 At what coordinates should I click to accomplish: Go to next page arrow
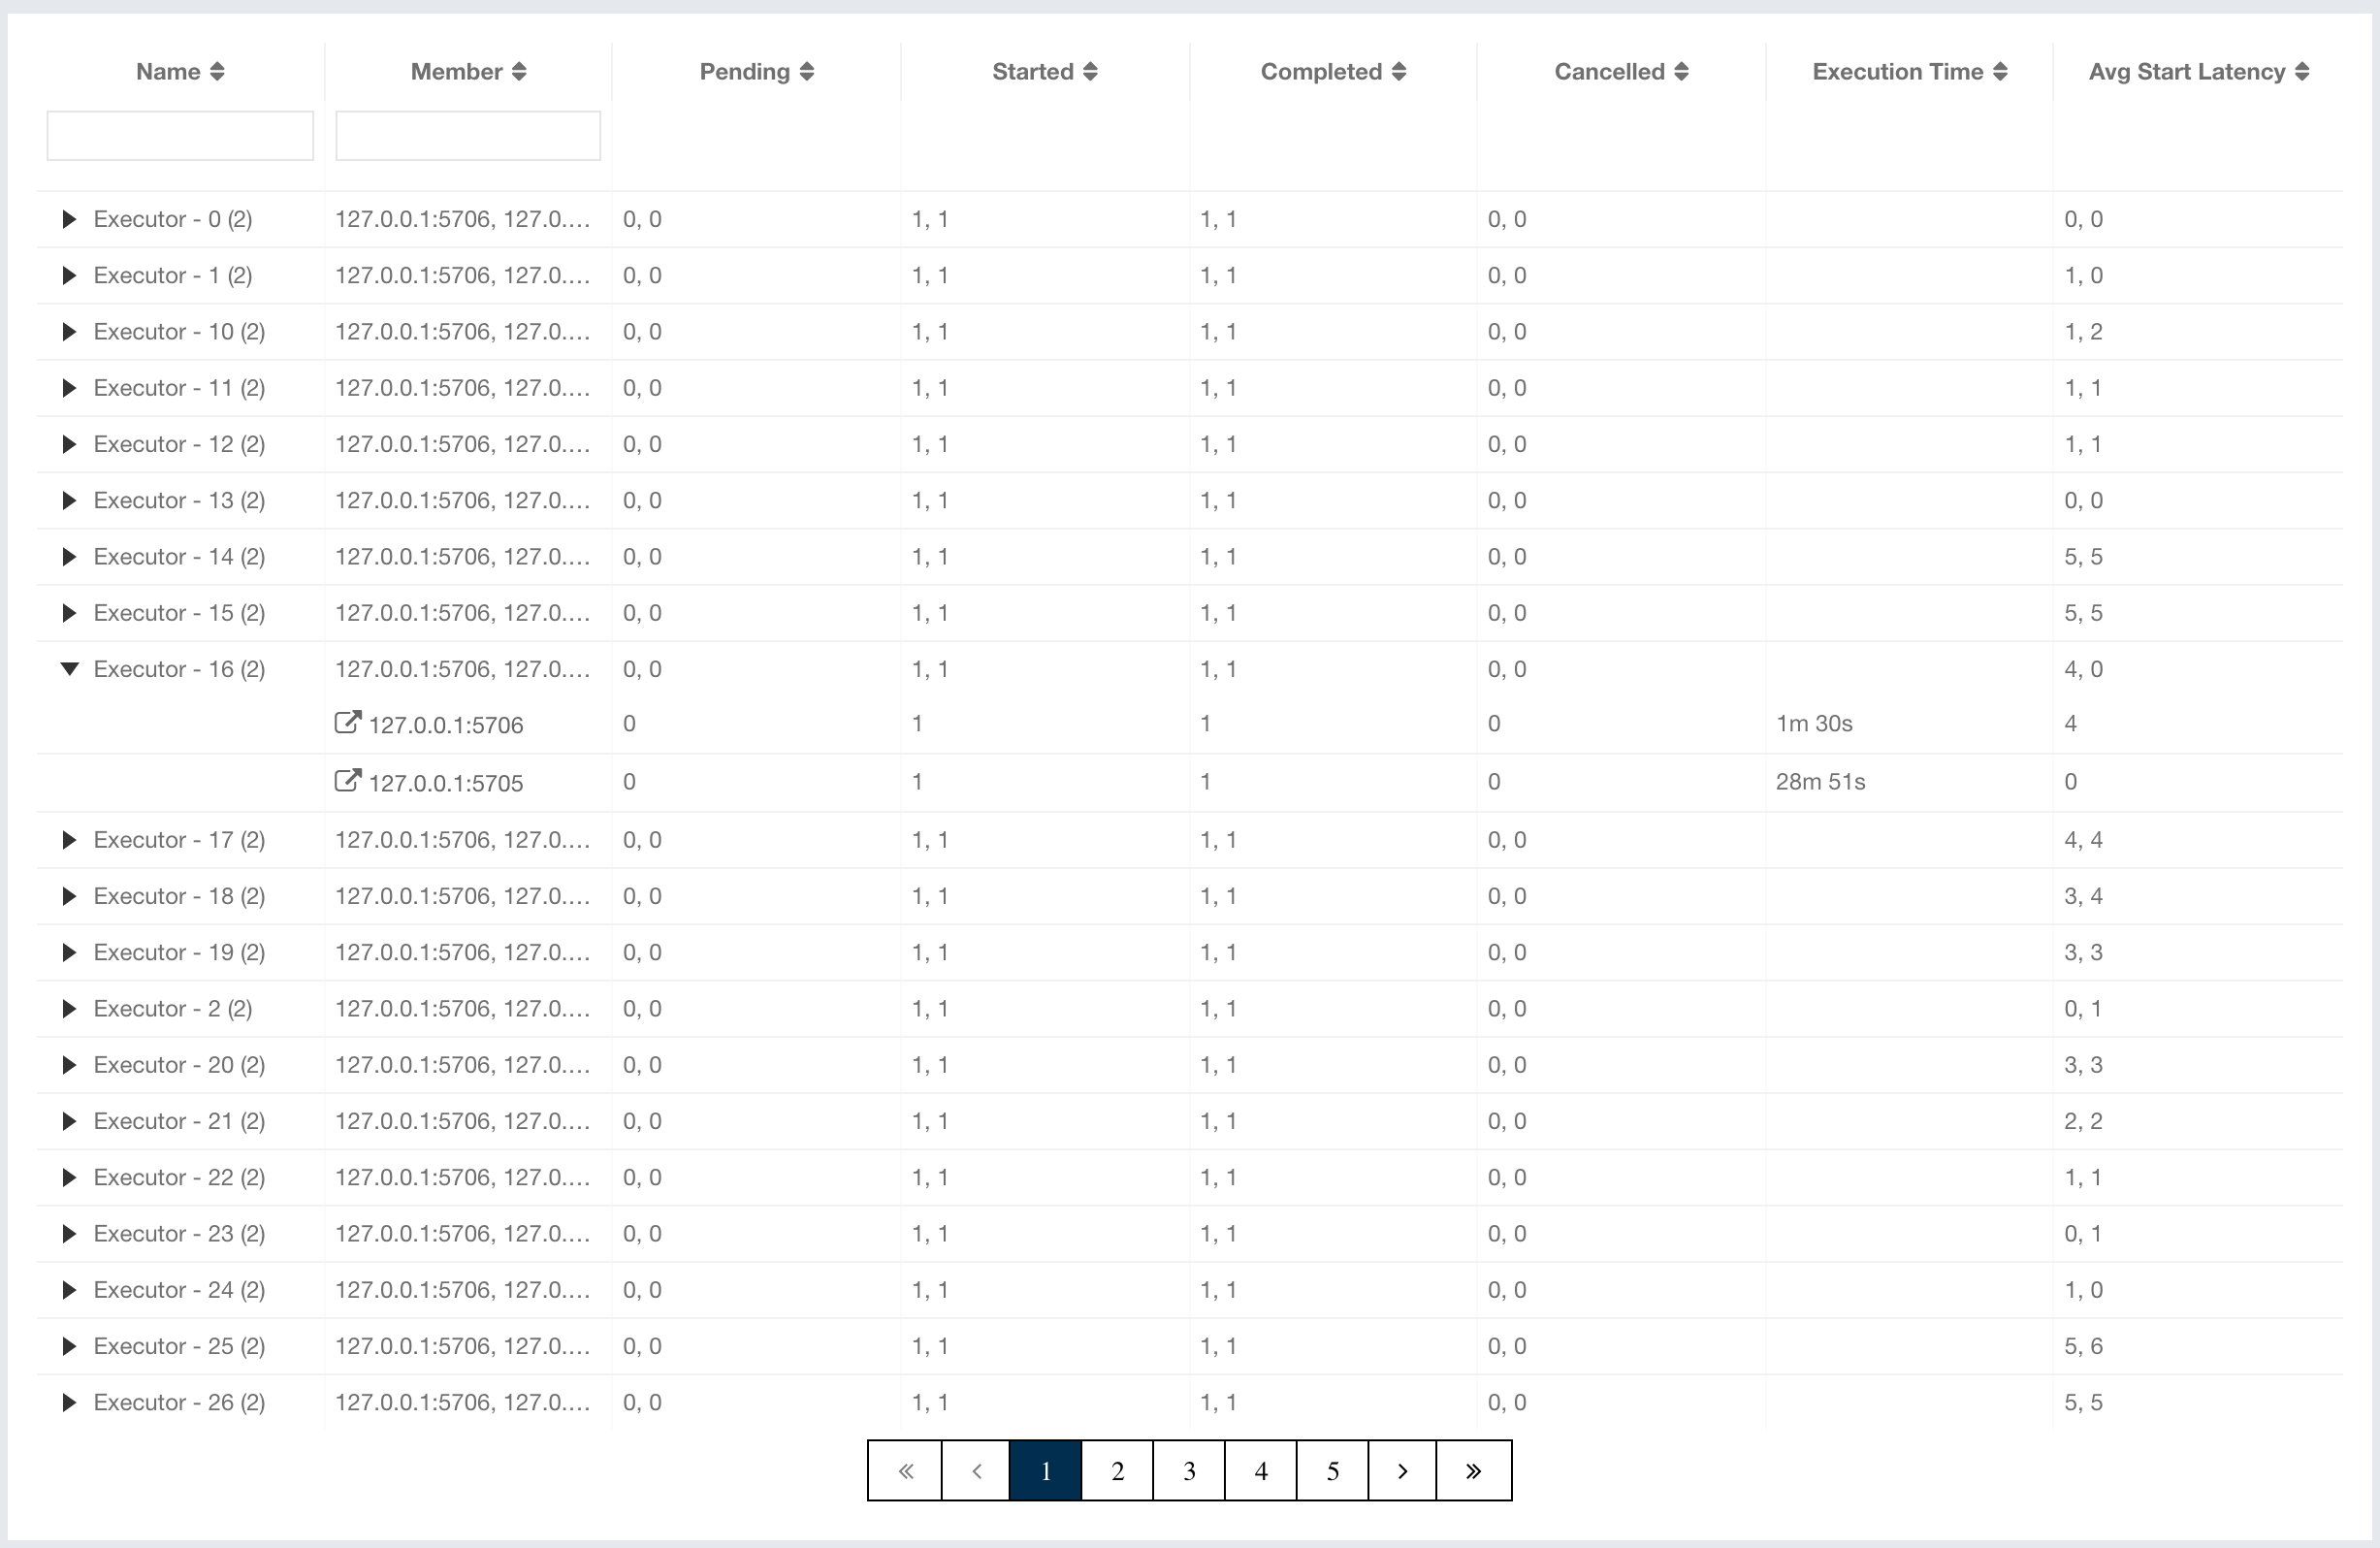[1402, 1471]
